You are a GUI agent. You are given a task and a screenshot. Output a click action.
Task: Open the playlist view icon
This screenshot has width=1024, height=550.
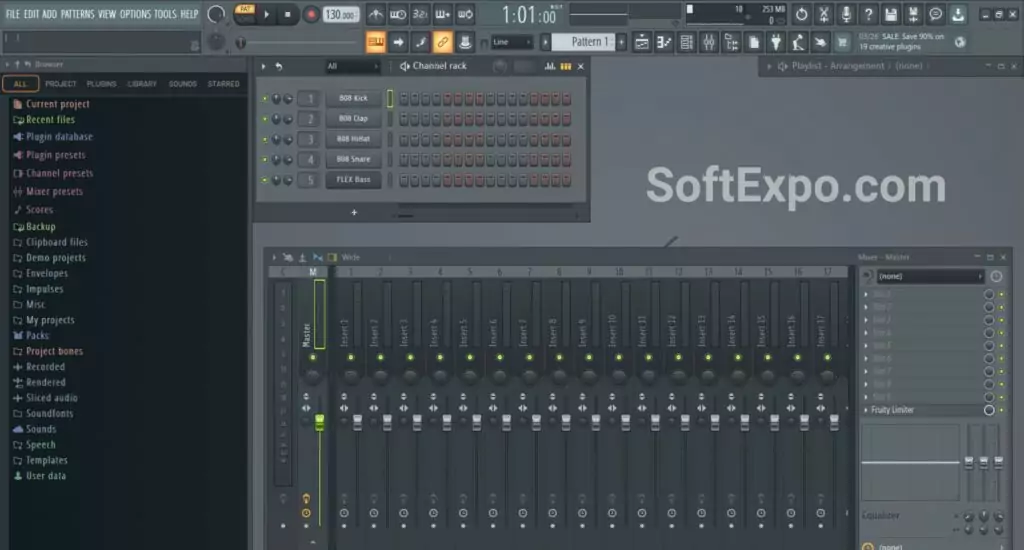(641, 42)
